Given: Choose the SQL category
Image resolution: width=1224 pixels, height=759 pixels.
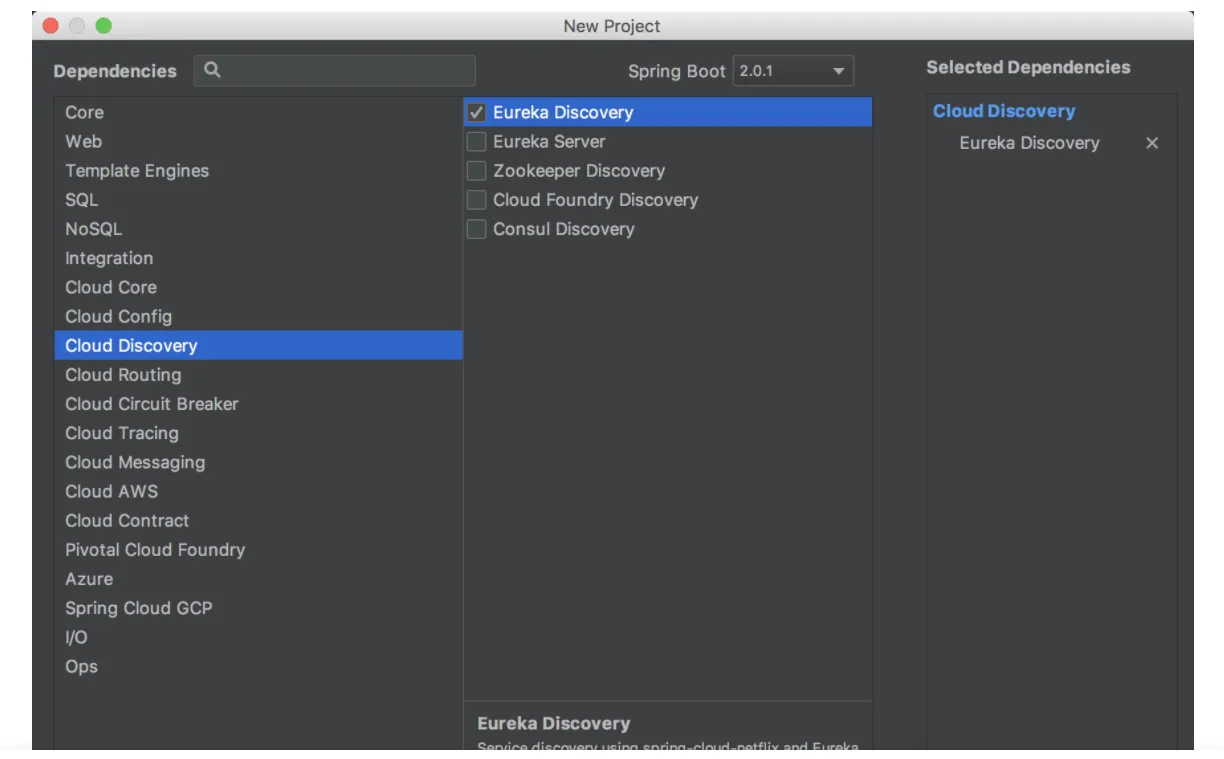Looking at the screenshot, I should pos(258,200).
